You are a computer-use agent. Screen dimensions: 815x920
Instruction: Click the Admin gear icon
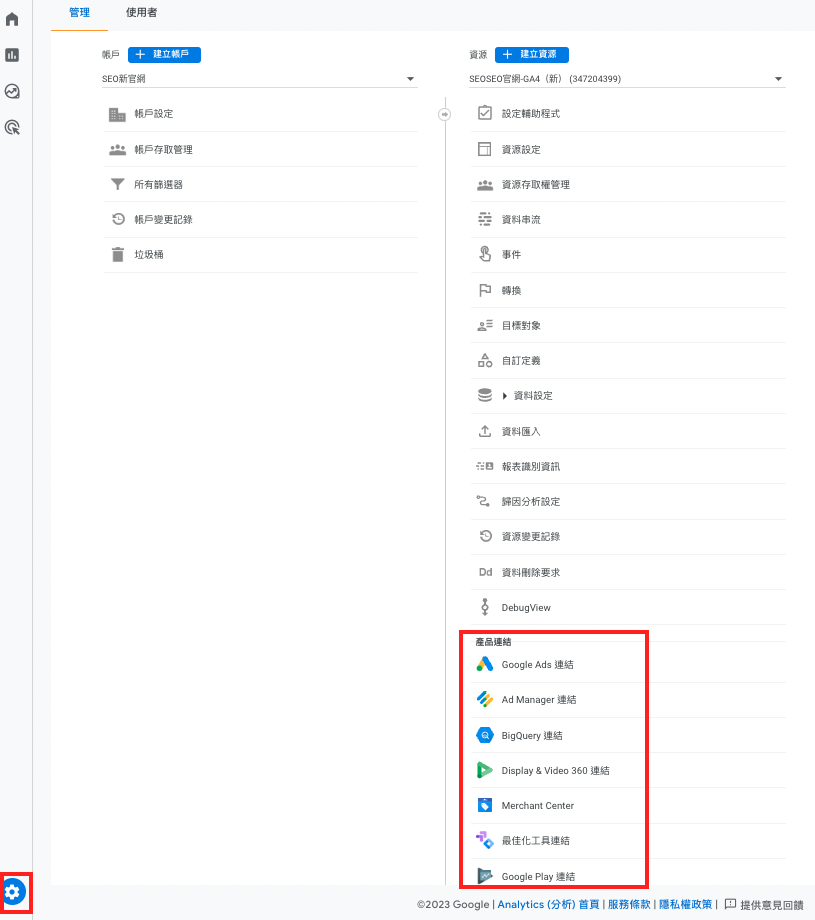point(13,892)
